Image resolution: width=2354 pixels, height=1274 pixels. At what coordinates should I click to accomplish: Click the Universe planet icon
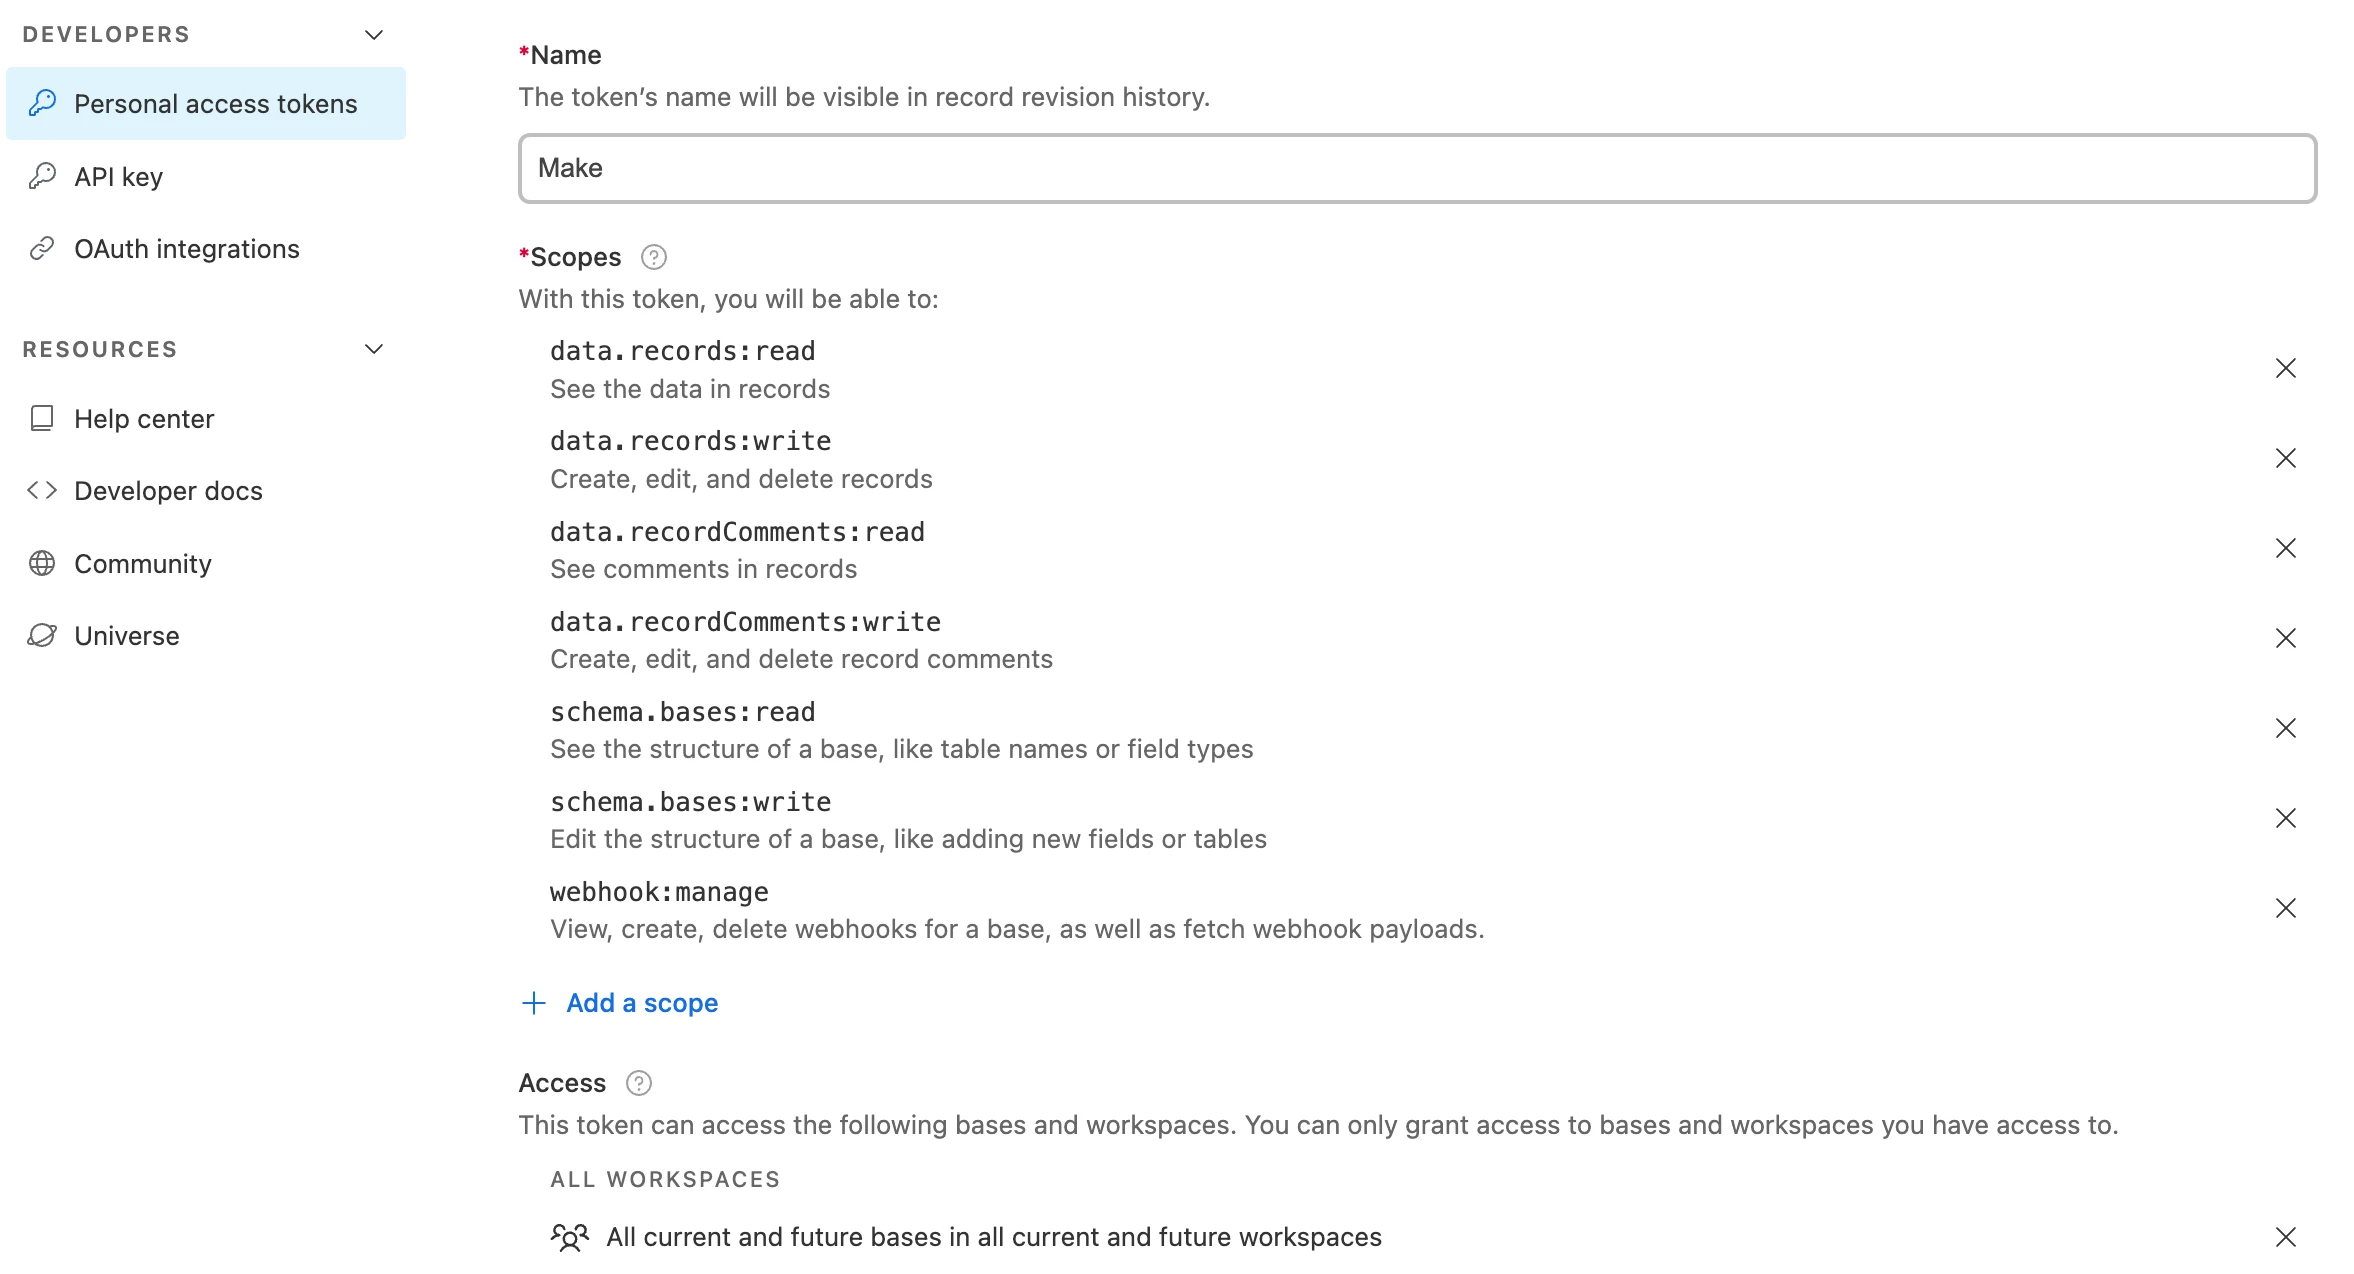(x=41, y=635)
